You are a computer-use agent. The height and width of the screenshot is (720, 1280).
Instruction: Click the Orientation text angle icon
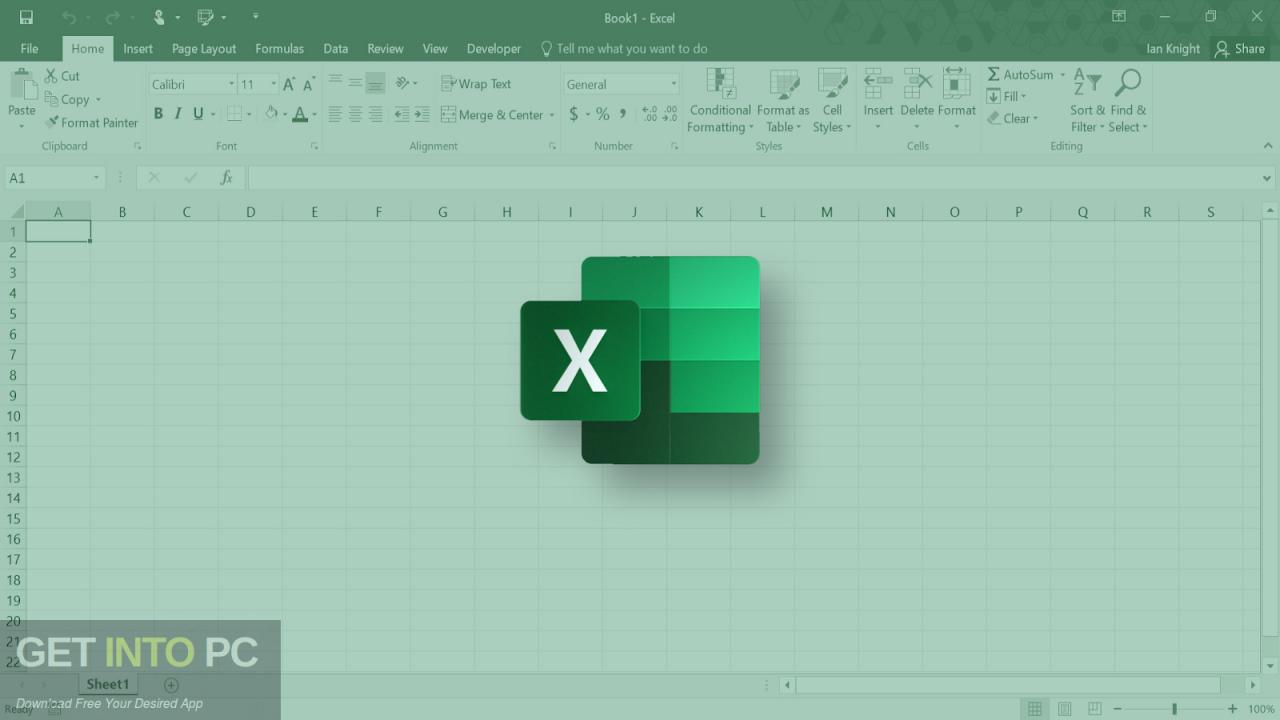point(403,83)
